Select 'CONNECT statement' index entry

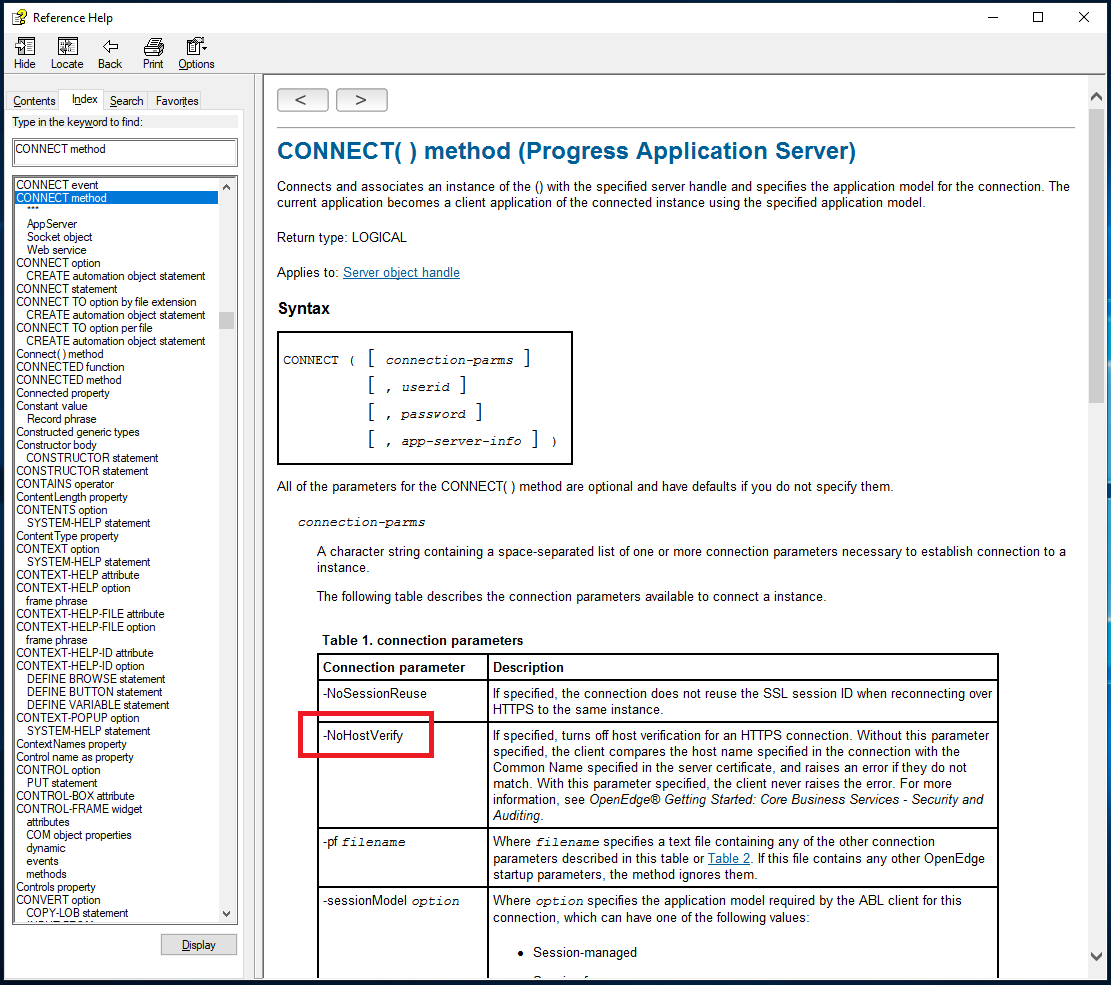coord(67,289)
